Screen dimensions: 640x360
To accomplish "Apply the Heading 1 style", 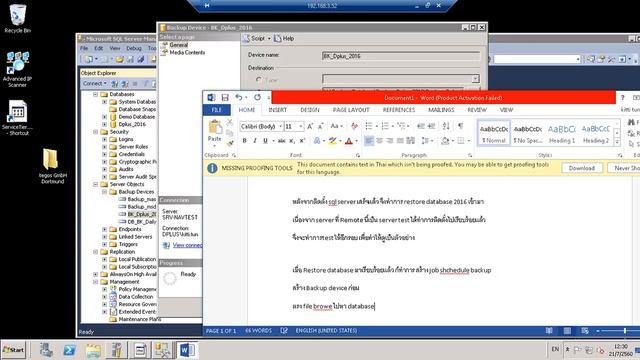I will pyautogui.click(x=562, y=133).
